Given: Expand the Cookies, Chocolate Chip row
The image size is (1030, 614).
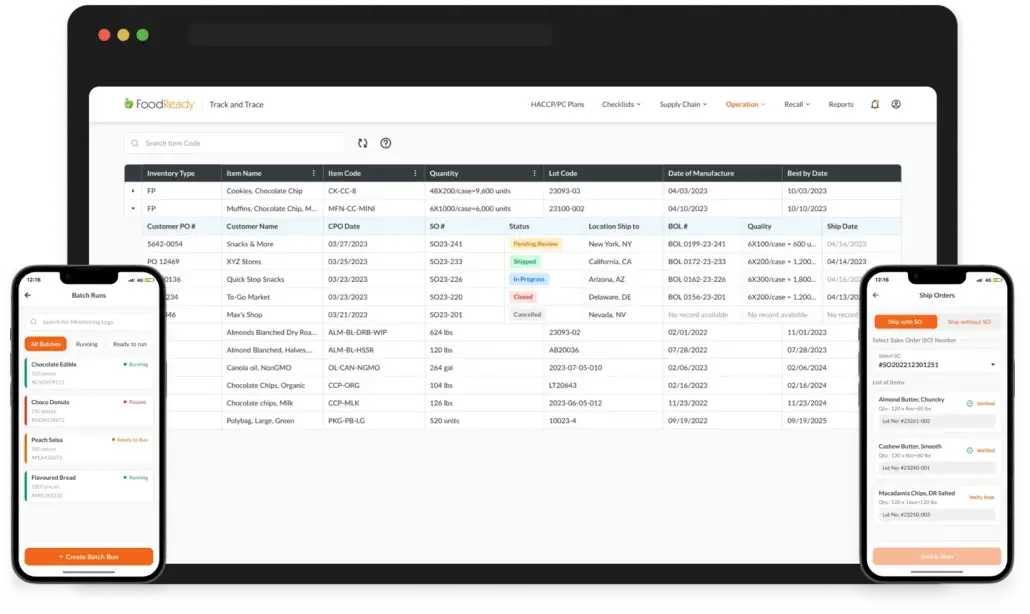Looking at the screenshot, I should coord(134,191).
